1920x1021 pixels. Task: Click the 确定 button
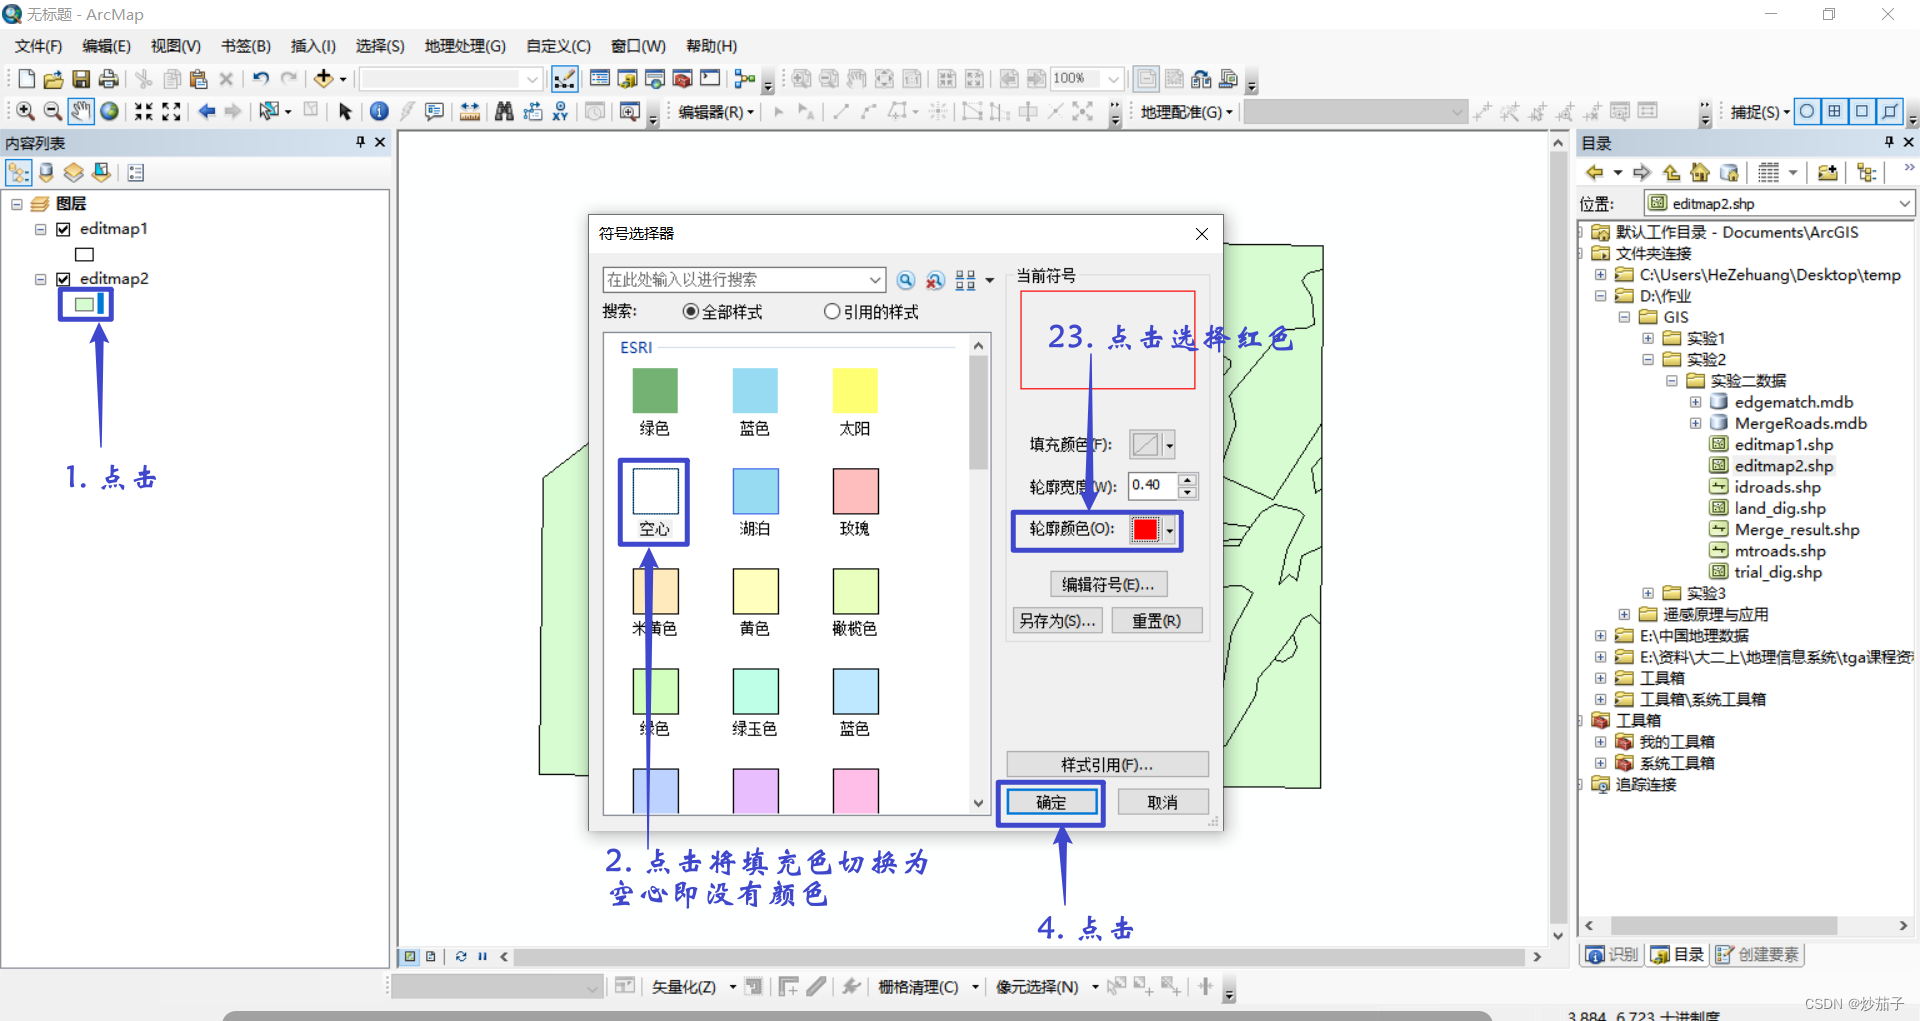tap(1051, 802)
